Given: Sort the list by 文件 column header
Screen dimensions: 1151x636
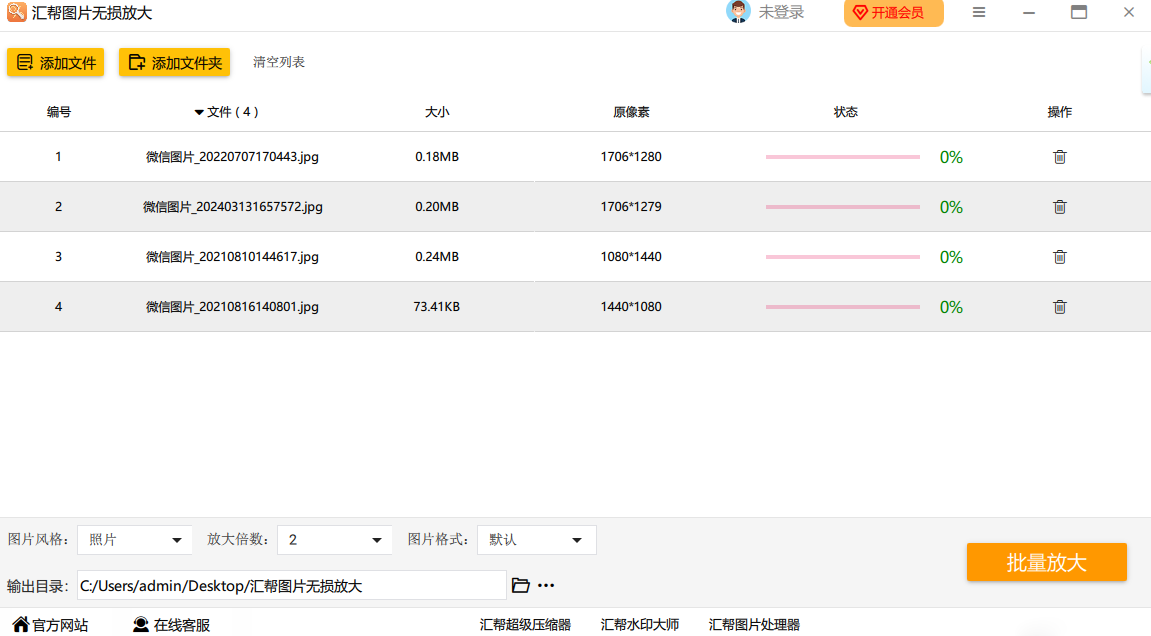Looking at the screenshot, I should click(x=227, y=112).
